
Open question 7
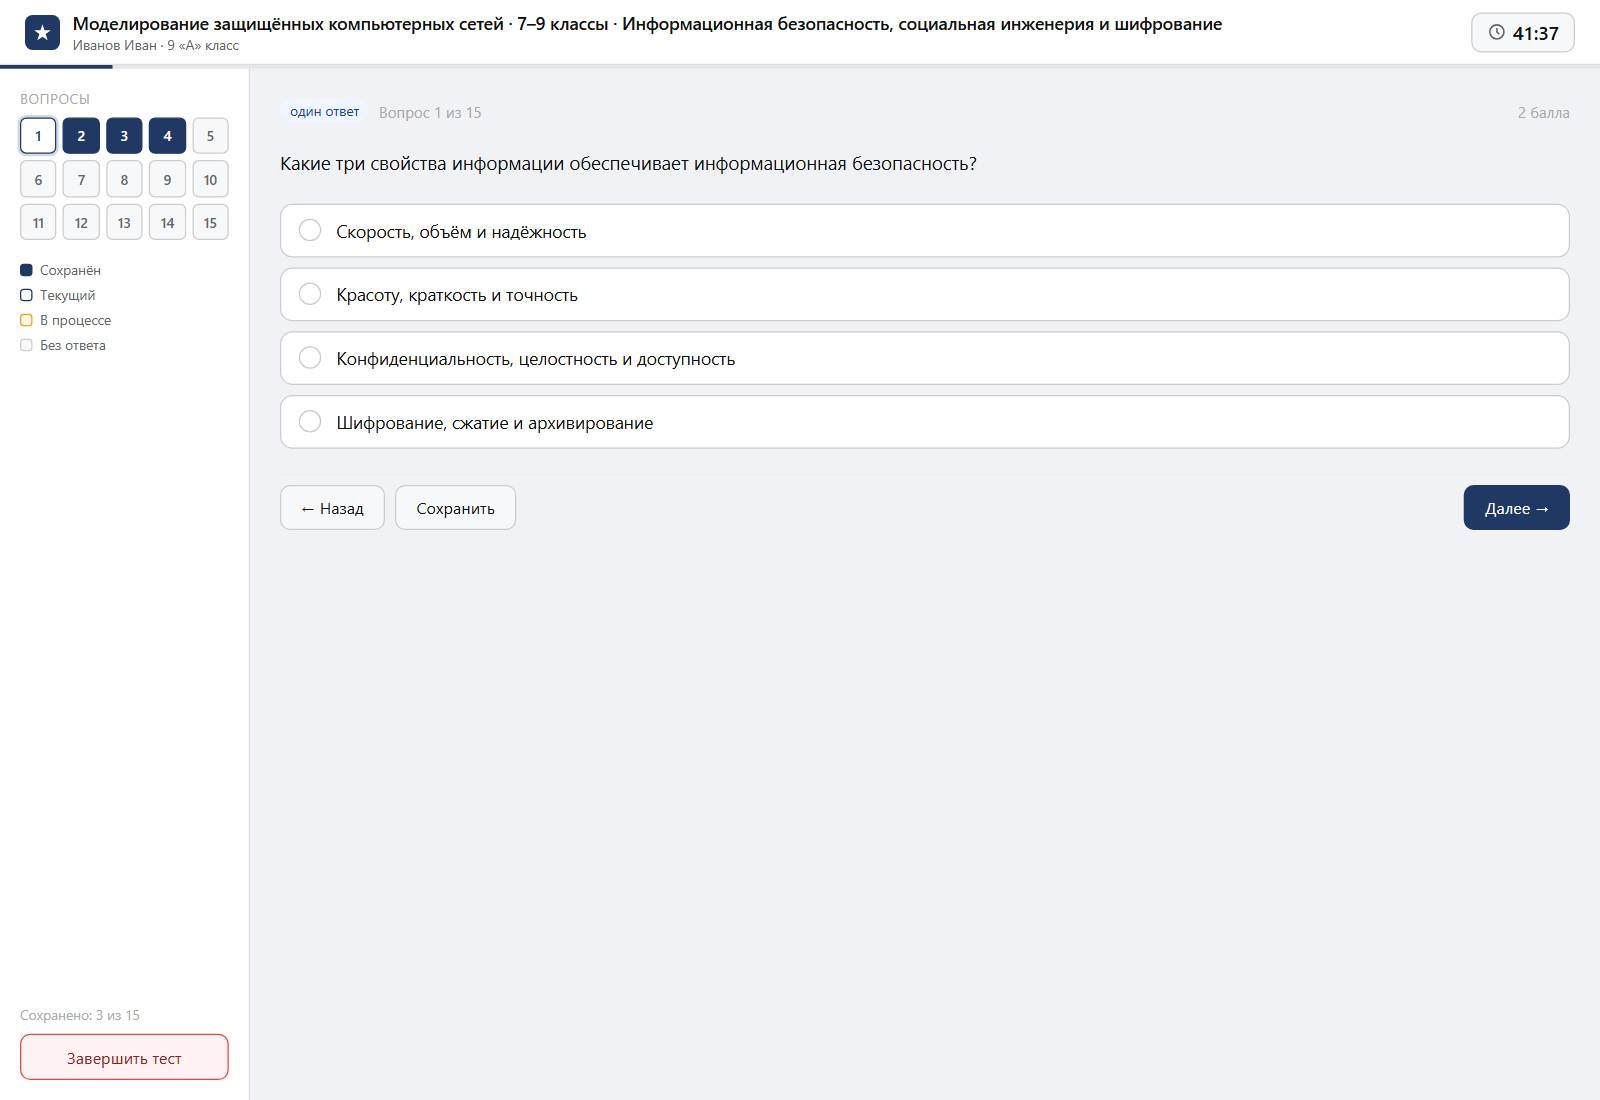pyautogui.click(x=81, y=180)
